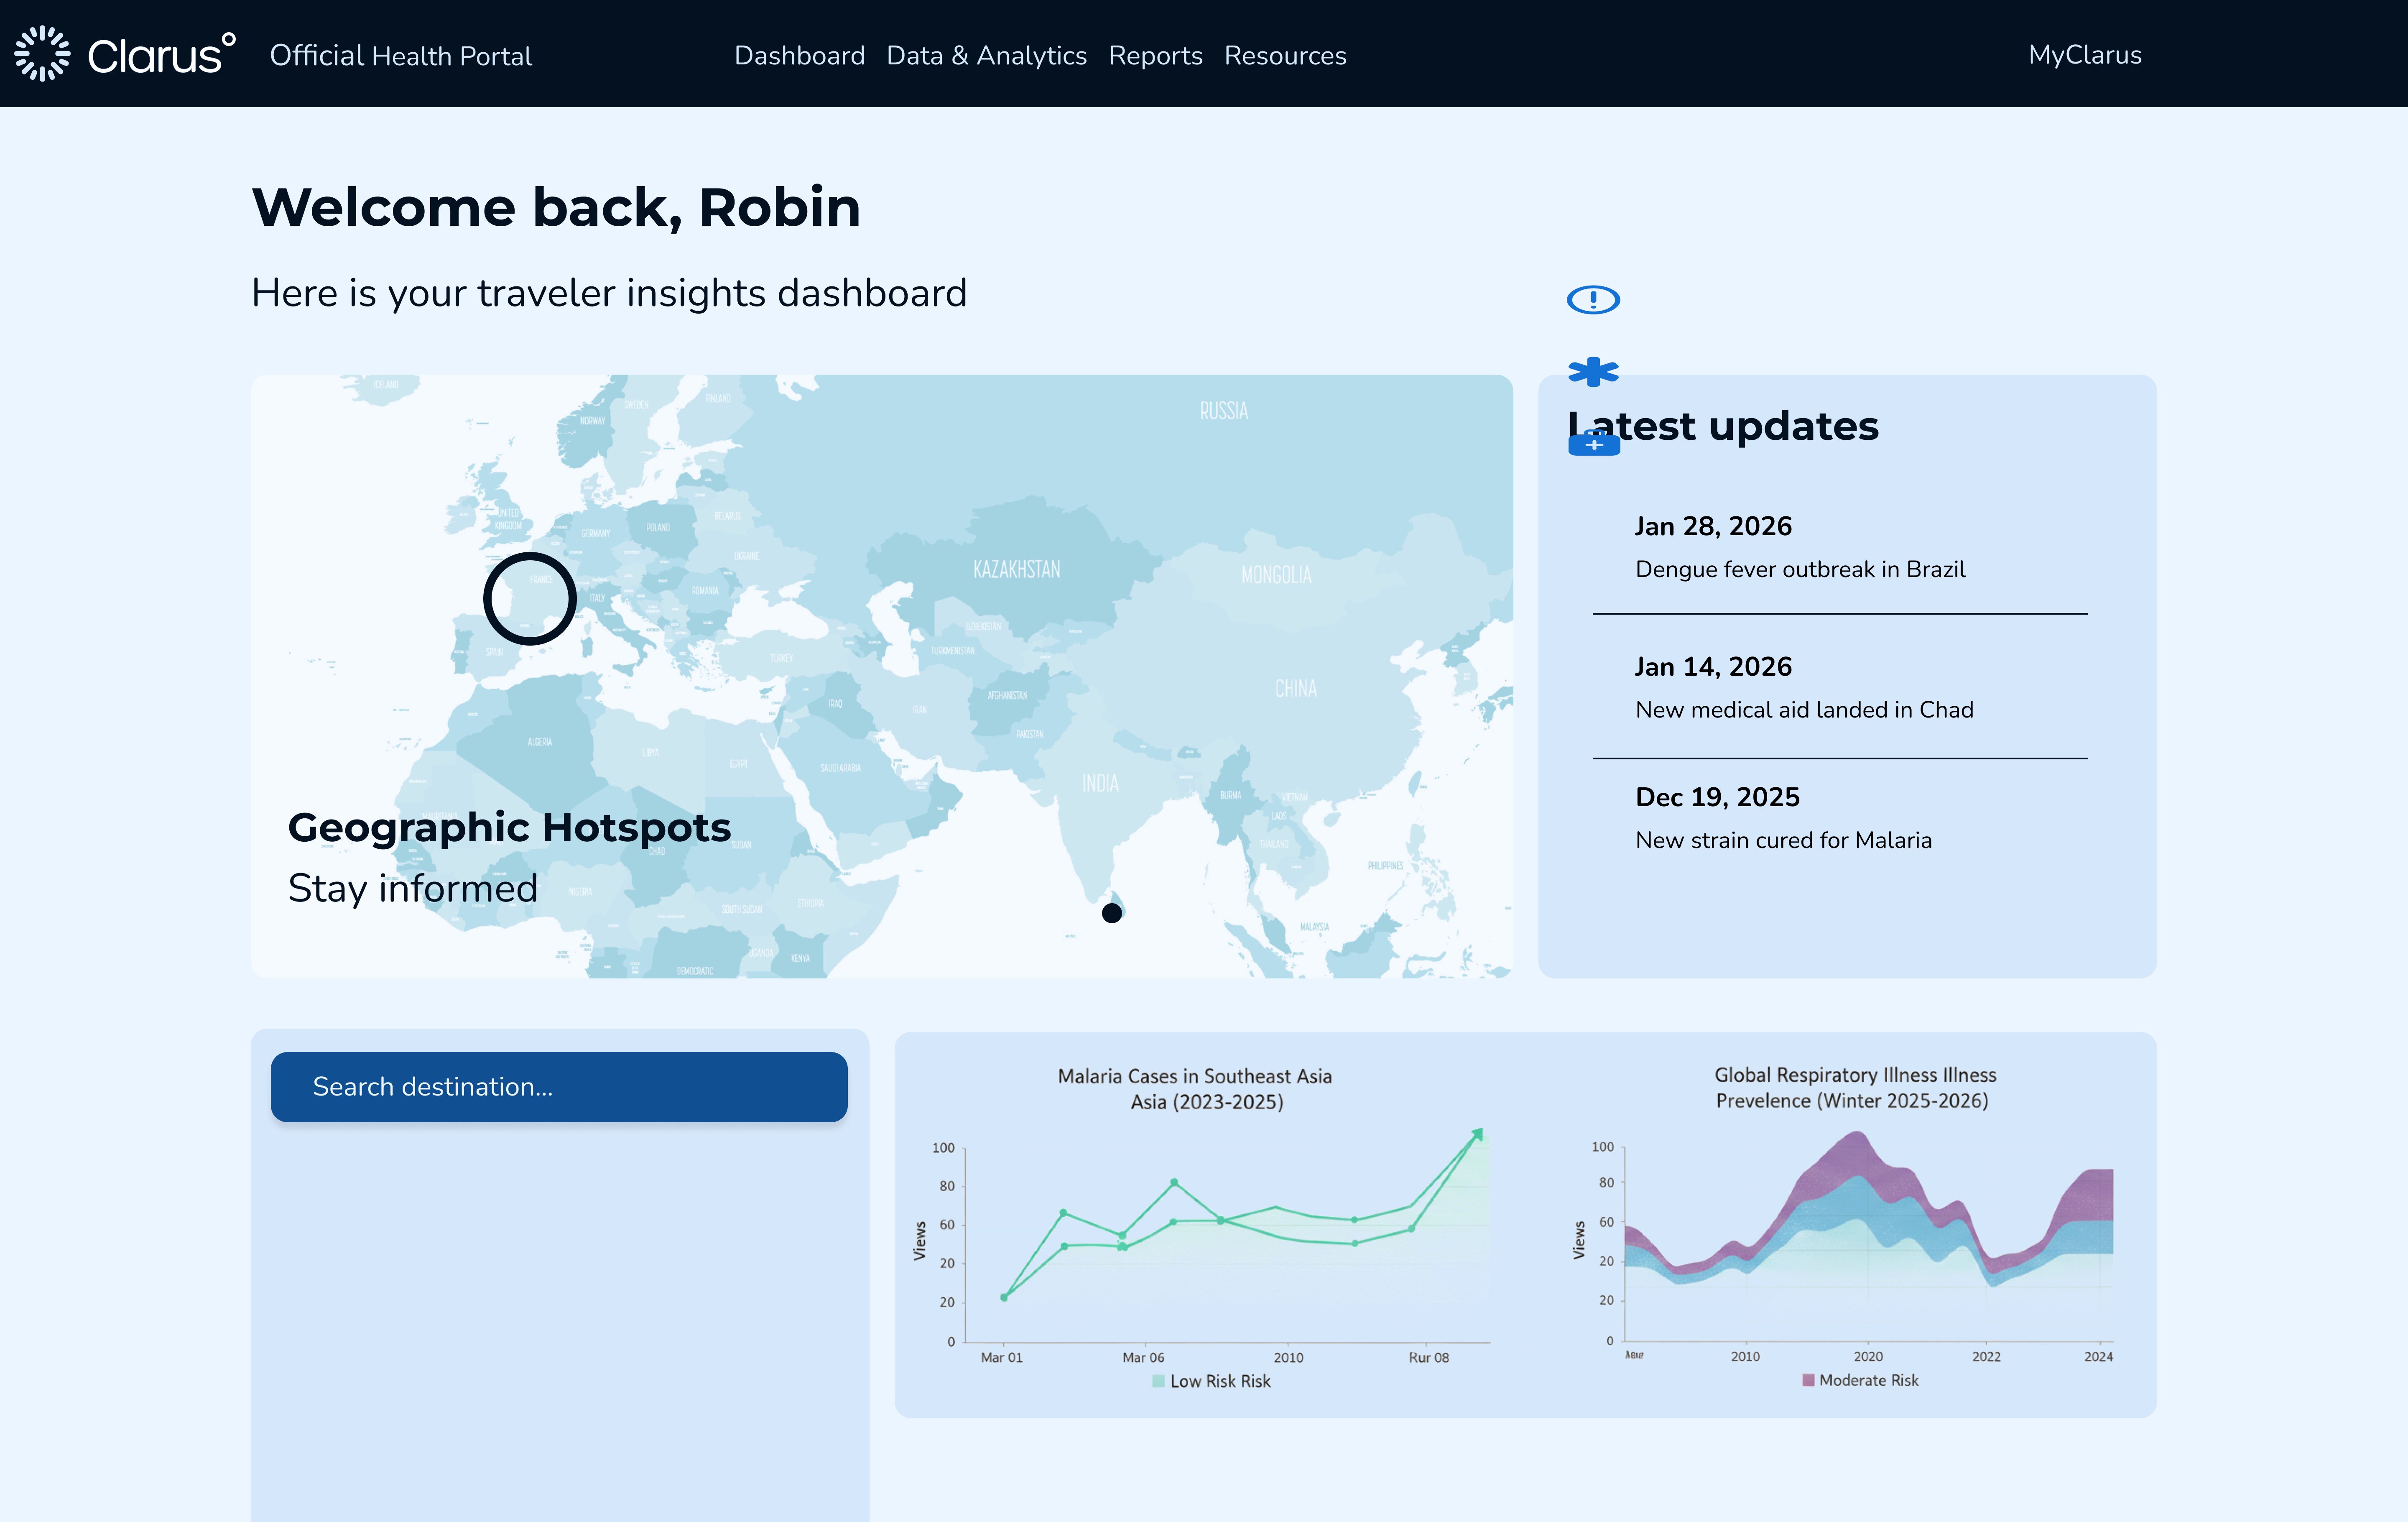Open the New strain cured for Malaria update

point(1782,840)
